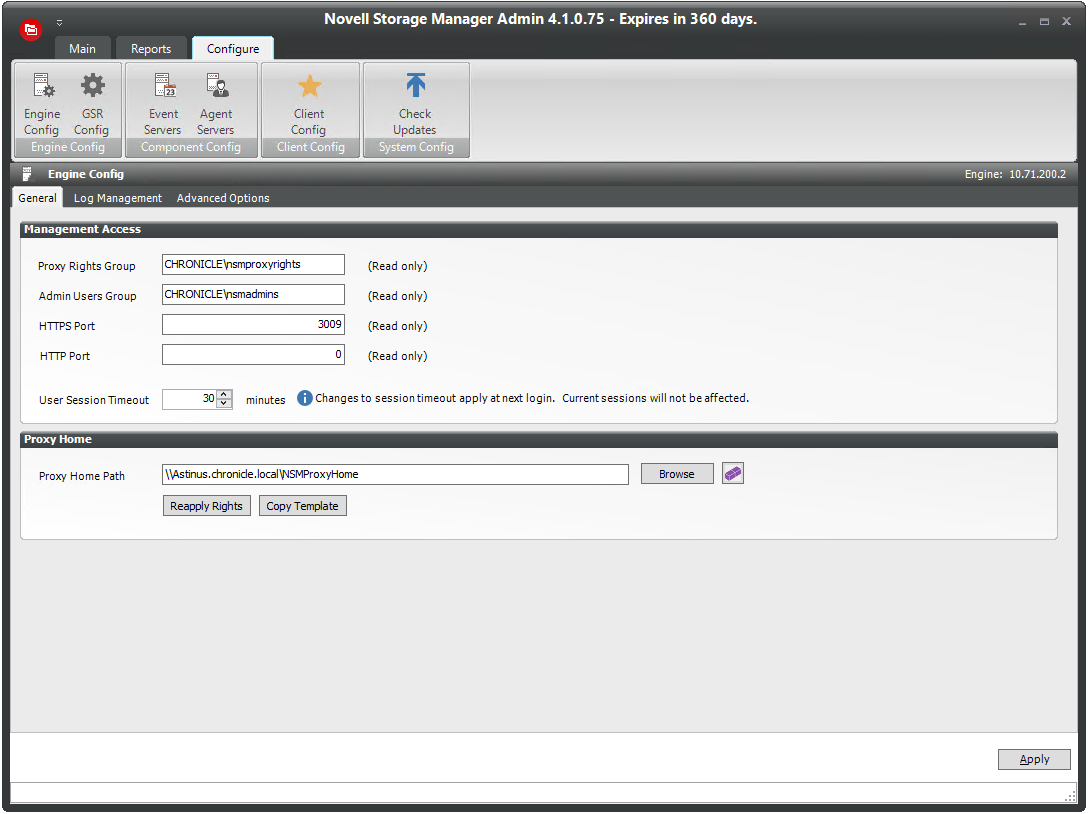The height and width of the screenshot is (814, 1088).
Task: Click the Admin Users Group field
Action: [253, 294]
